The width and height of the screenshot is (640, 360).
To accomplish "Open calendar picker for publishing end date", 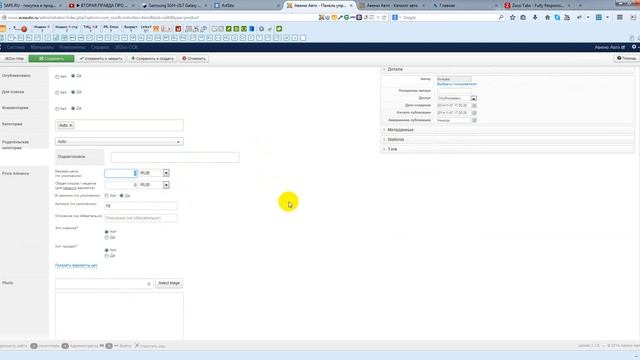I will 474,120.
